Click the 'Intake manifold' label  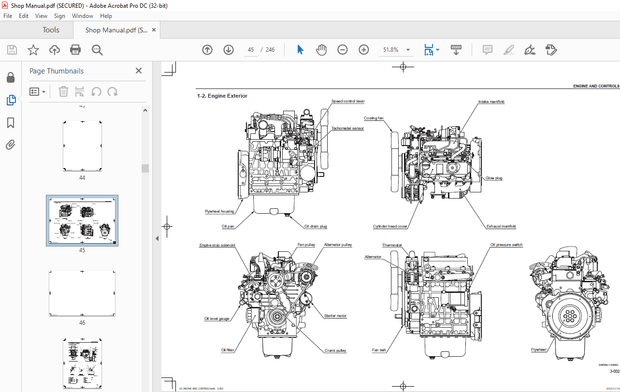coord(491,102)
